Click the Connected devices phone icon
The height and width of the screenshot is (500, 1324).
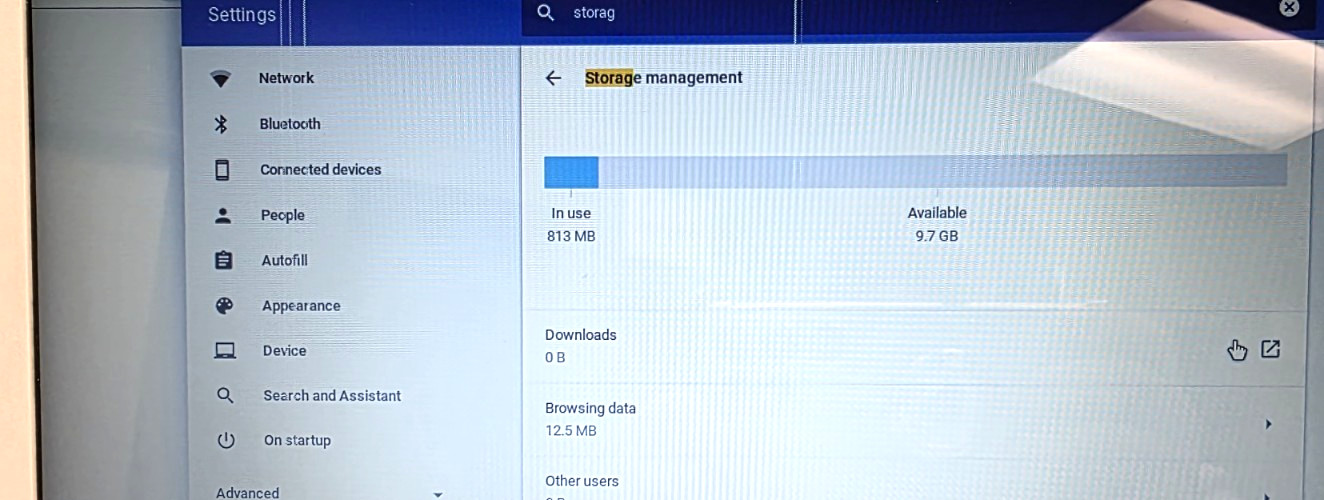pos(222,170)
